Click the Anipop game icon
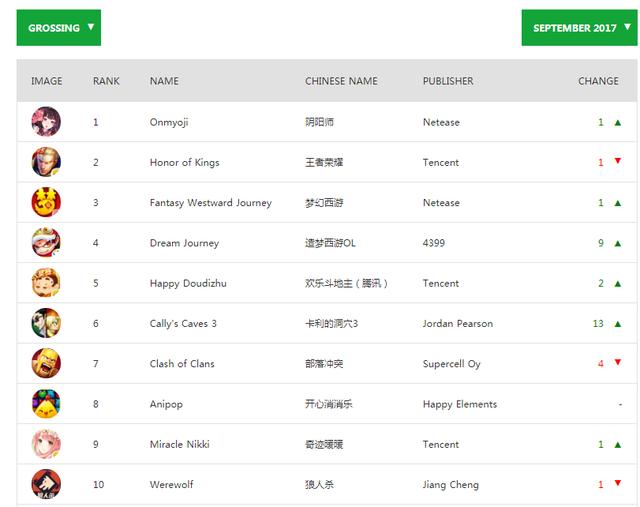The height and width of the screenshot is (507, 640). (46, 404)
